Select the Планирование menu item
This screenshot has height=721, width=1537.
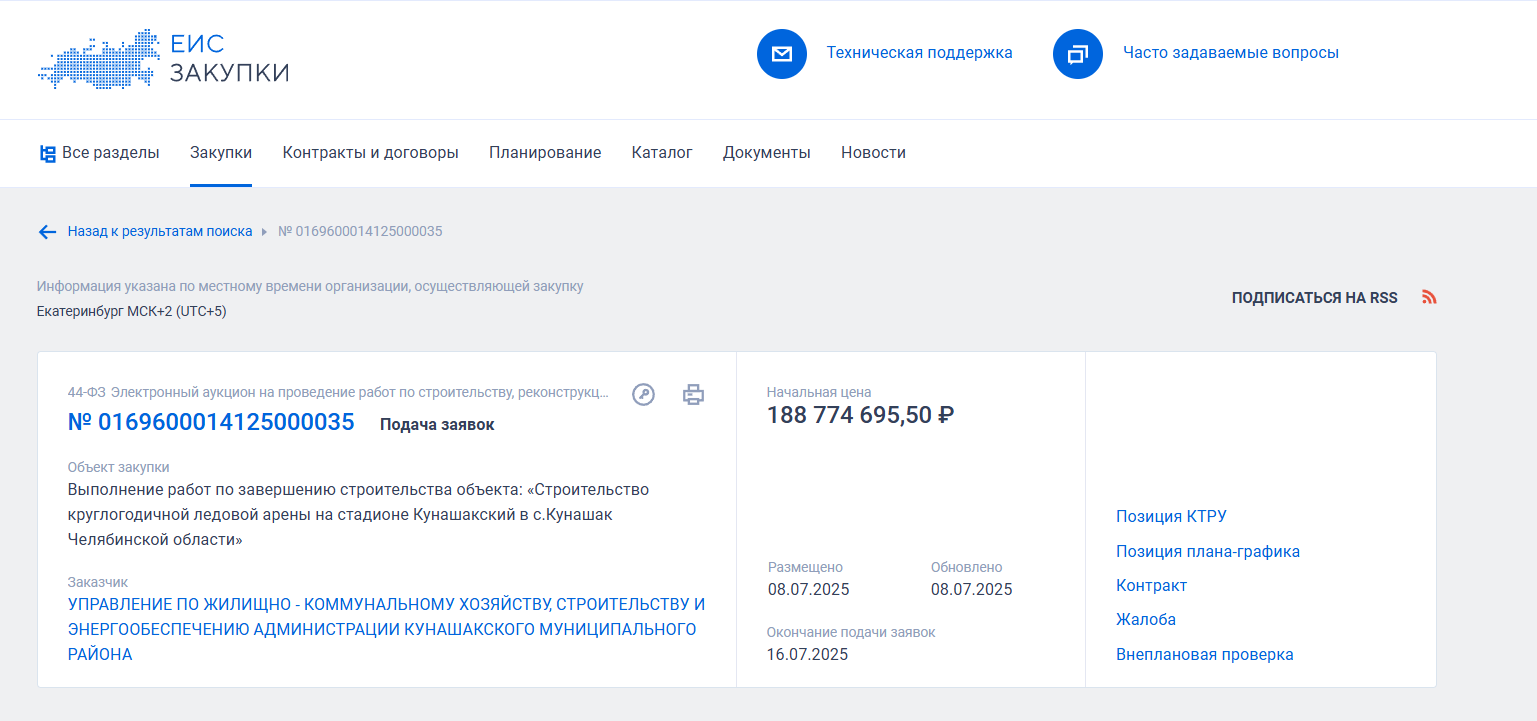tap(545, 153)
